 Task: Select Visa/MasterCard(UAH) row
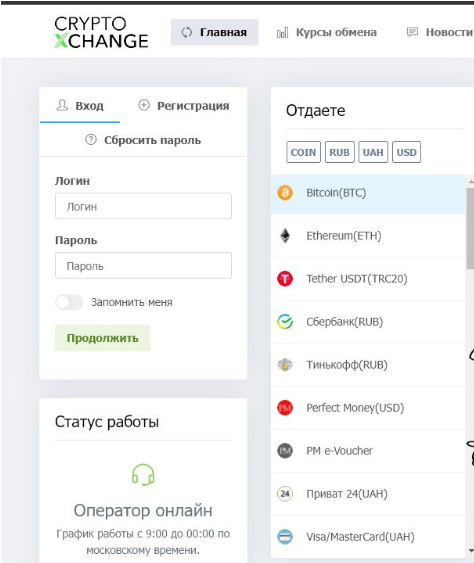click(x=368, y=537)
